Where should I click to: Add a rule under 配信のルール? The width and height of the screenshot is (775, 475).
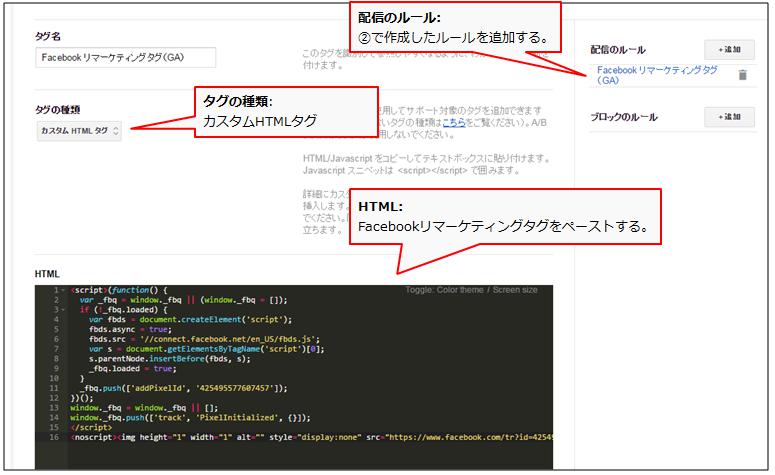tap(730, 49)
